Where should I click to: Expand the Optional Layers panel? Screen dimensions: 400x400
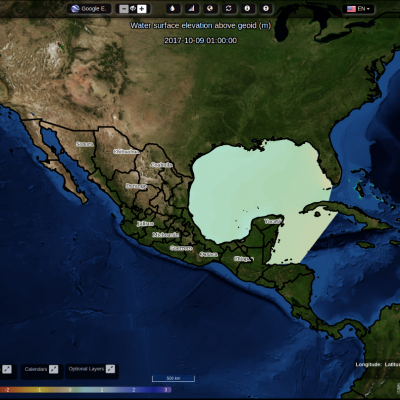[x=110, y=369]
